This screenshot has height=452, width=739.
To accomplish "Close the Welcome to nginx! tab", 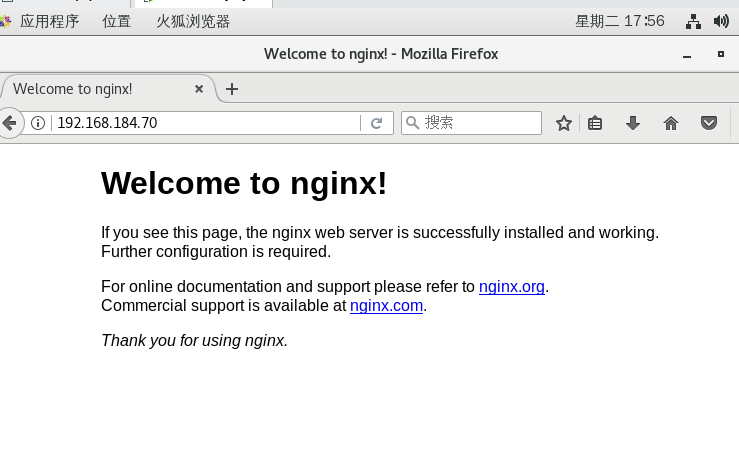I will (x=199, y=89).
